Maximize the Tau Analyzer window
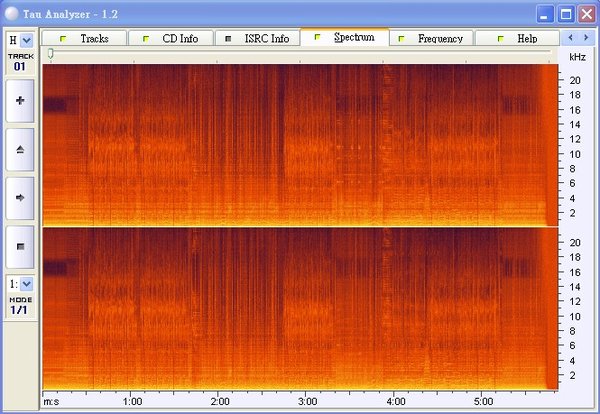This screenshot has width=600, height=414. pyautogui.click(x=566, y=15)
